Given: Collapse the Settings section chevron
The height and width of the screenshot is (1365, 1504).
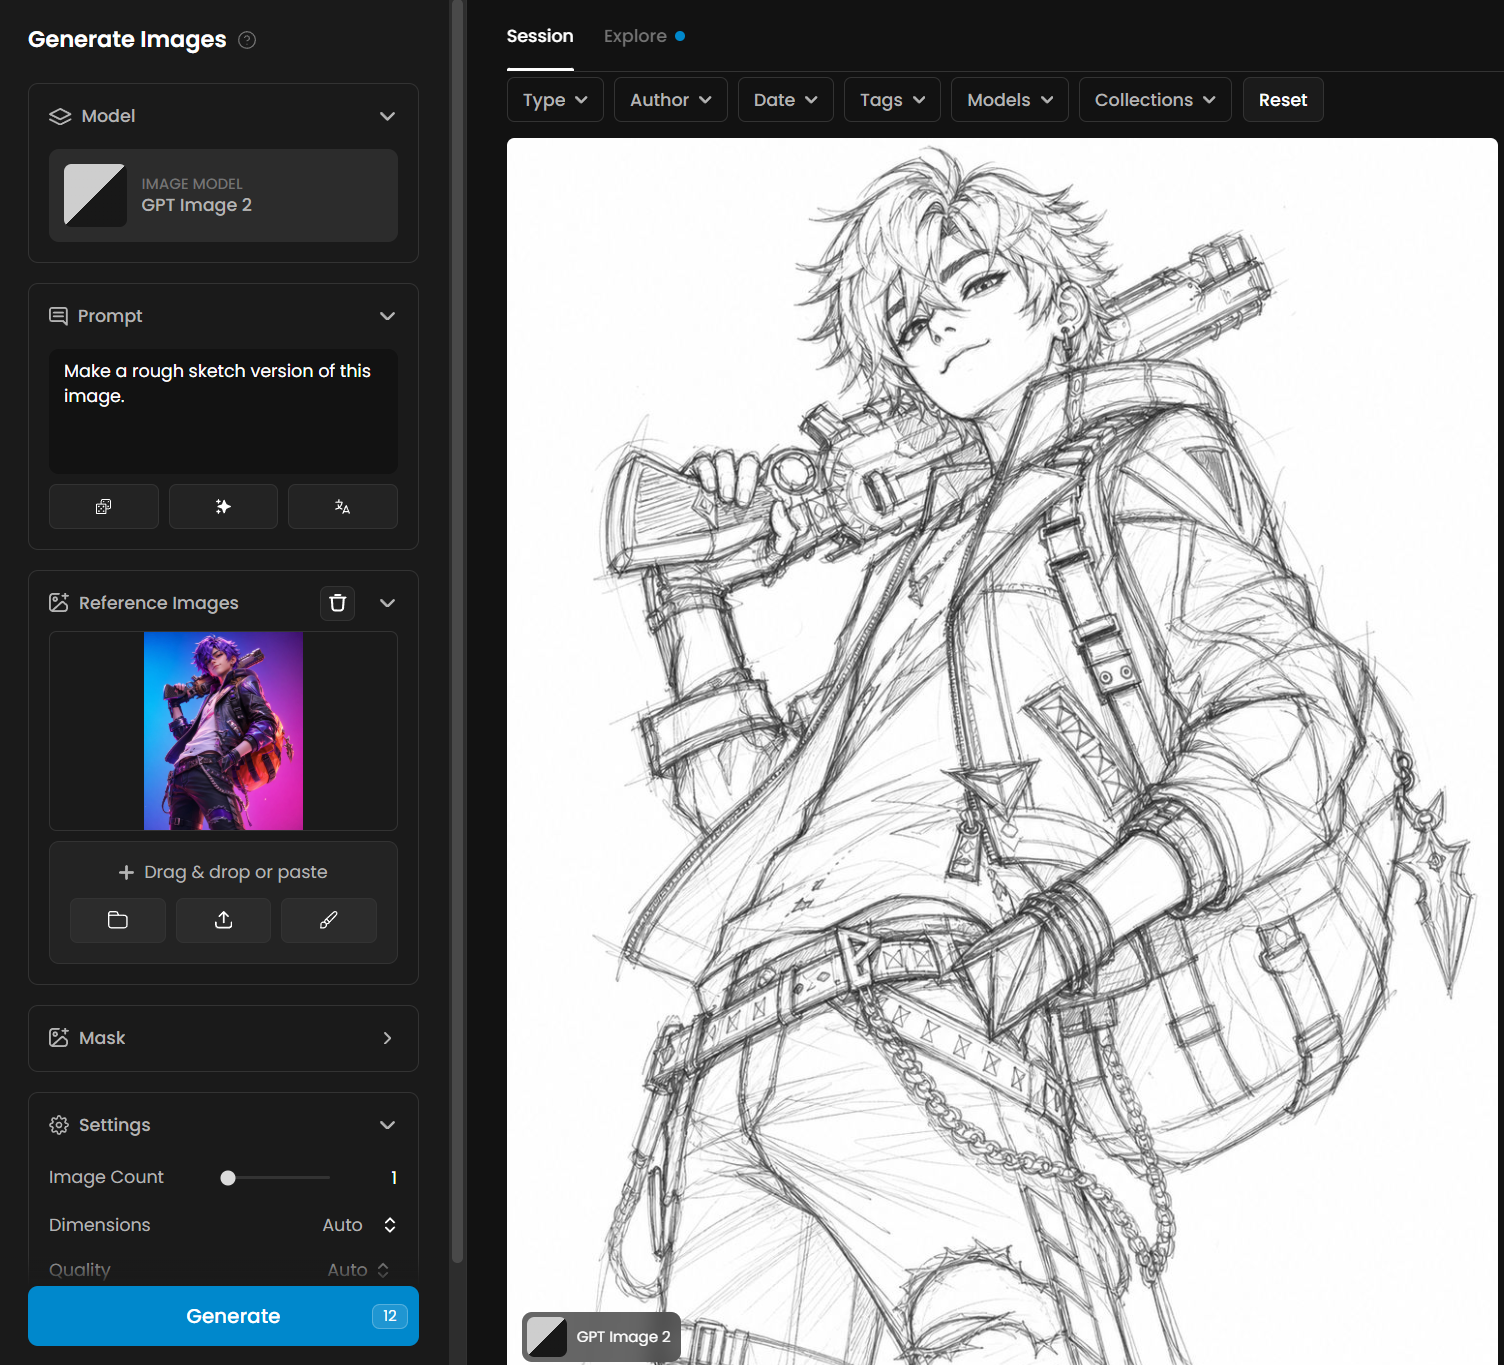Looking at the screenshot, I should 387,1125.
